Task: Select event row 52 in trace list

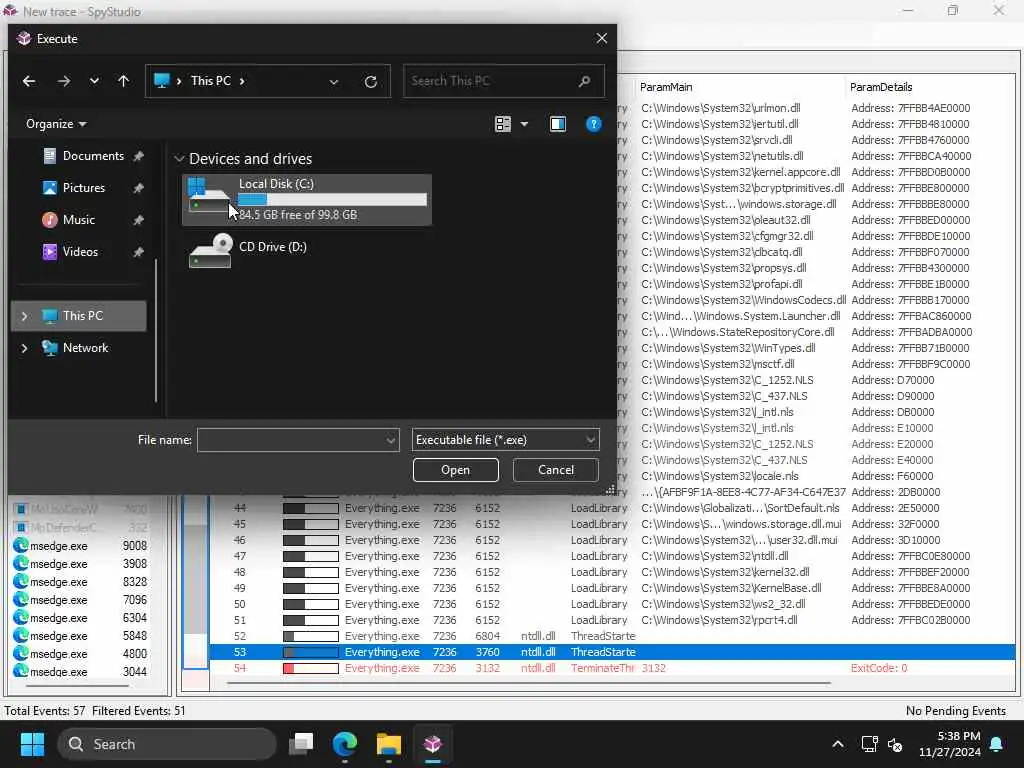Action: [x=612, y=636]
